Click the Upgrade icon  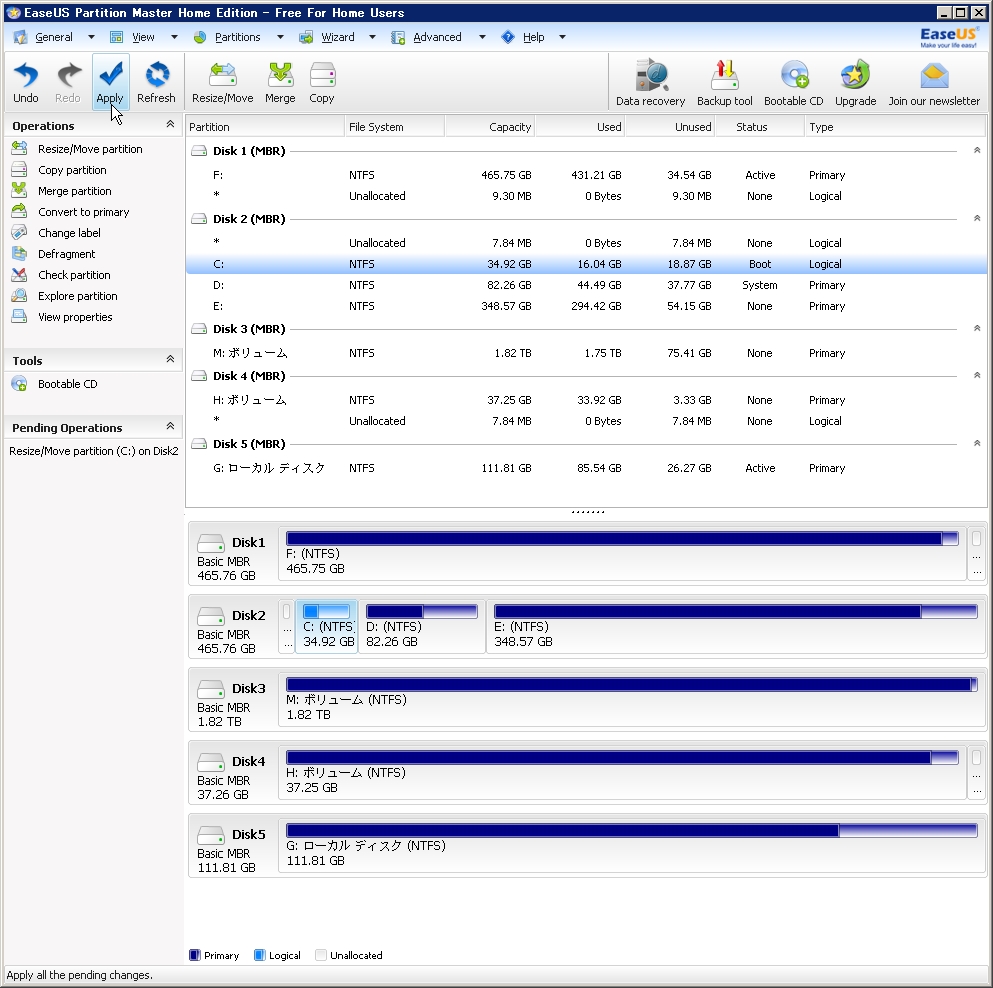pyautogui.click(x=855, y=78)
